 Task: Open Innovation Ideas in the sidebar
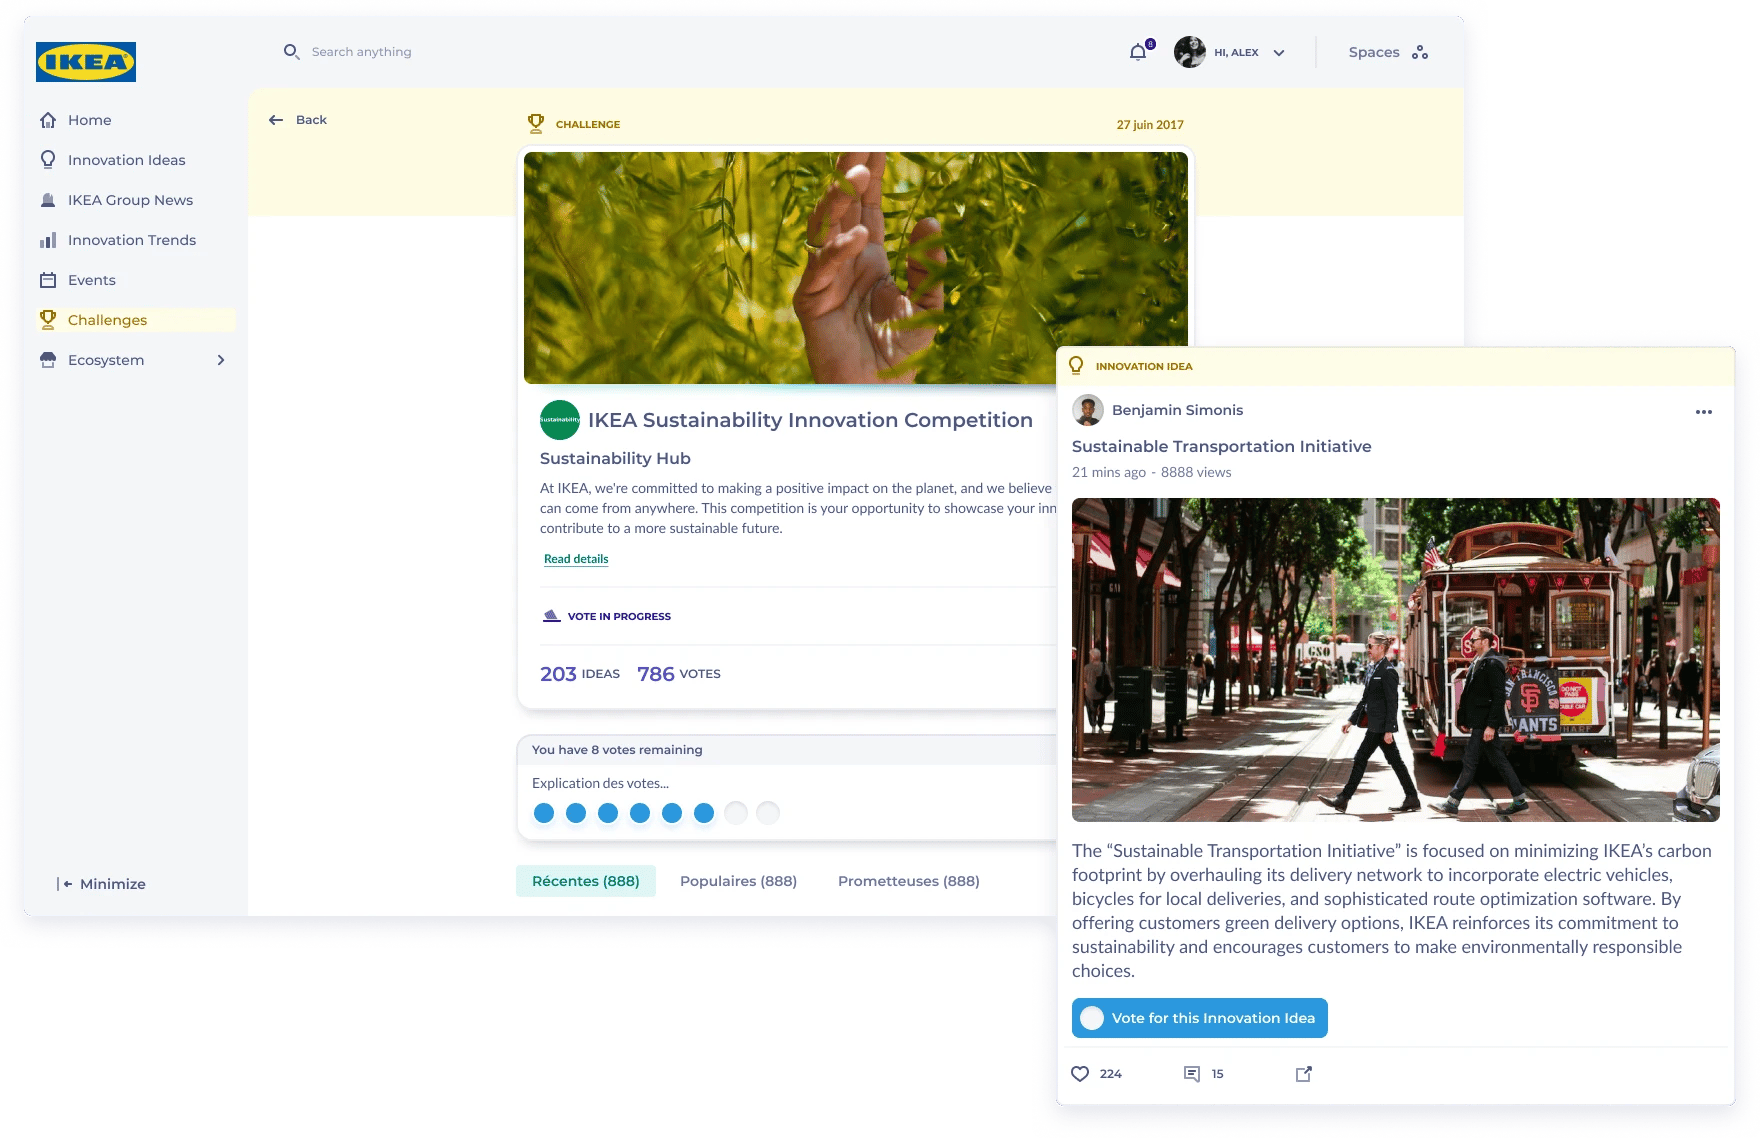tap(127, 160)
